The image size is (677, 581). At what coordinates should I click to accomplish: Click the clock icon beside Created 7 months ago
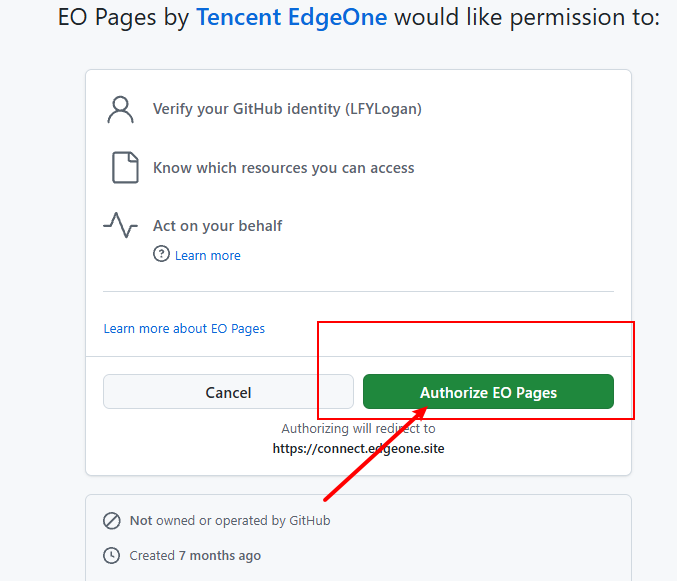pyautogui.click(x=111, y=555)
